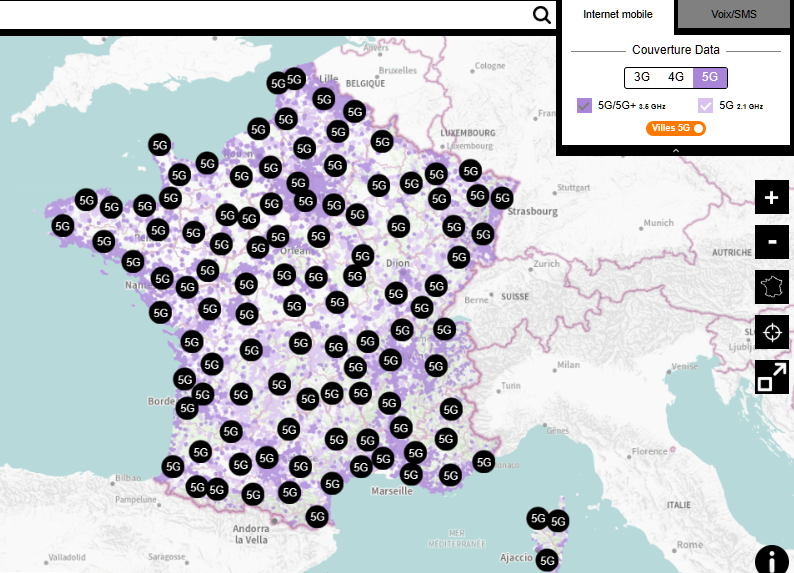Viewport: 794px width, 573px height.
Task: Uncheck the 5G/5G+ 3.5 GHz checkbox
Action: coord(585,105)
